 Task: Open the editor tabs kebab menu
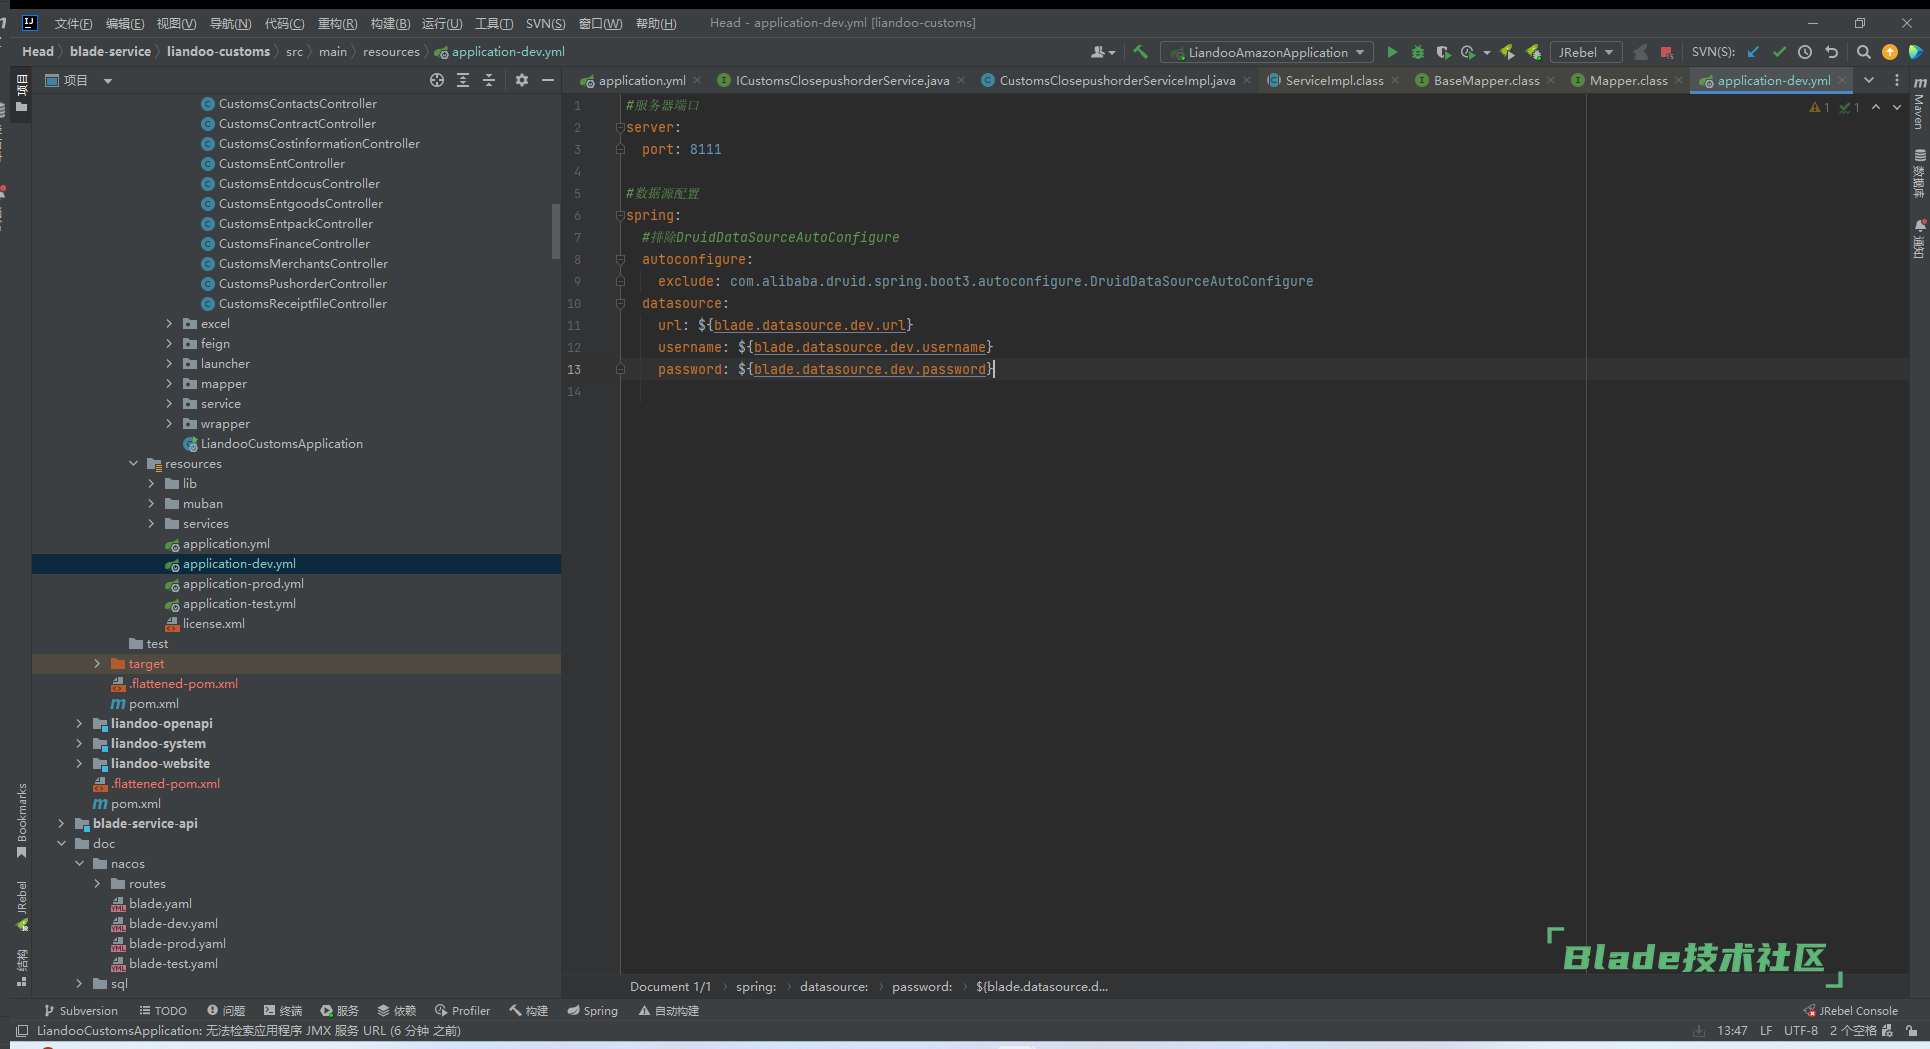(x=1896, y=80)
